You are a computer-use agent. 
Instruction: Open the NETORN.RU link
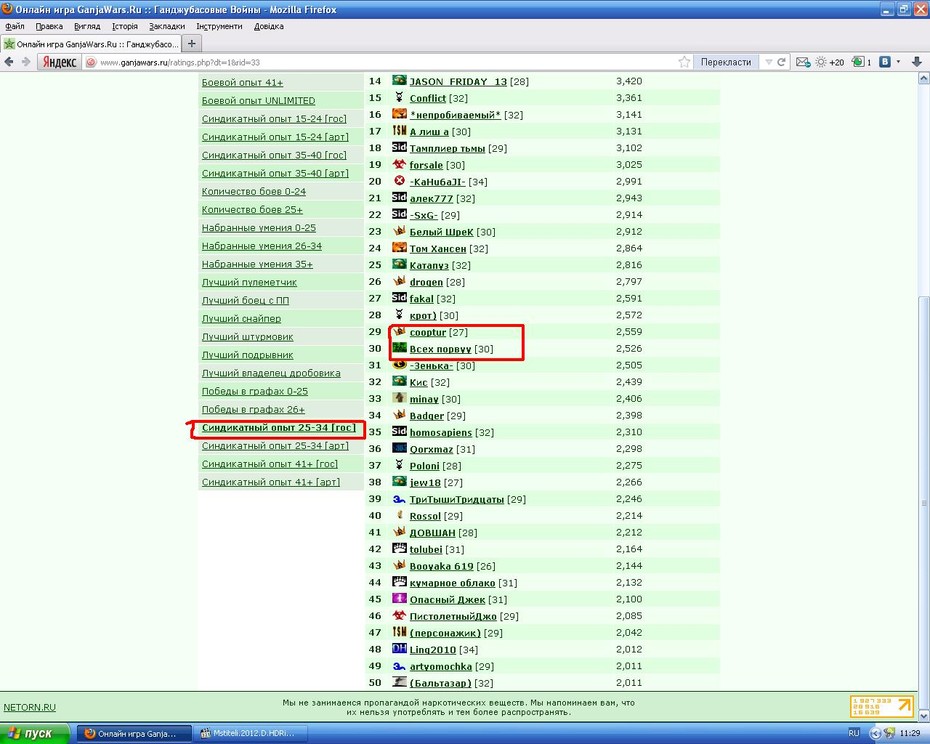(30, 707)
